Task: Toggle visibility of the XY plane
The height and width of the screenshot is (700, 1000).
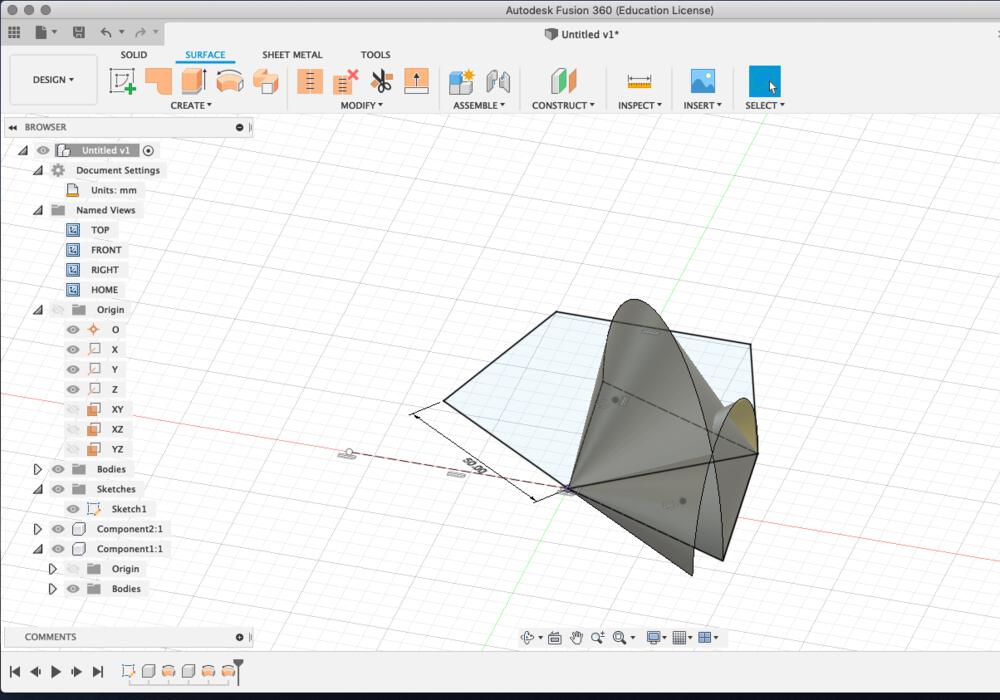Action: (x=72, y=409)
